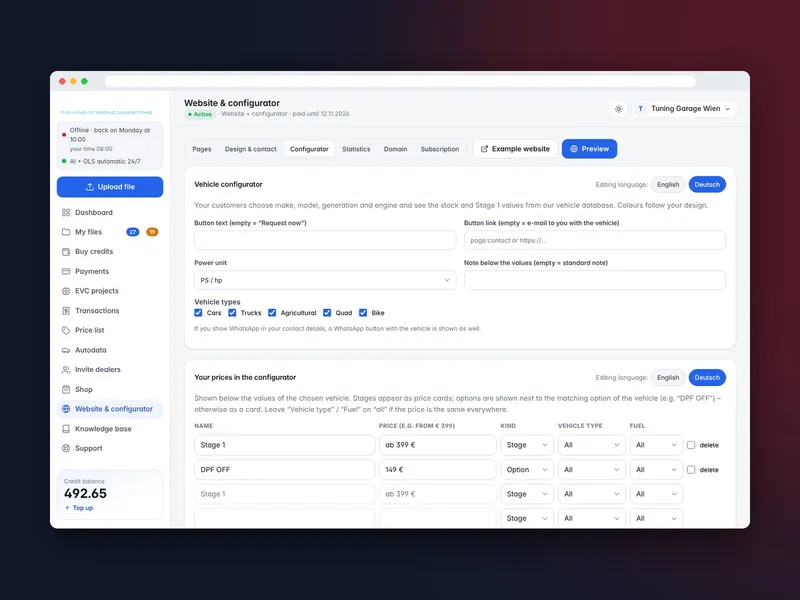Open Fuel dropdown for Stage 1 row
The width and height of the screenshot is (800, 600).
656,445
